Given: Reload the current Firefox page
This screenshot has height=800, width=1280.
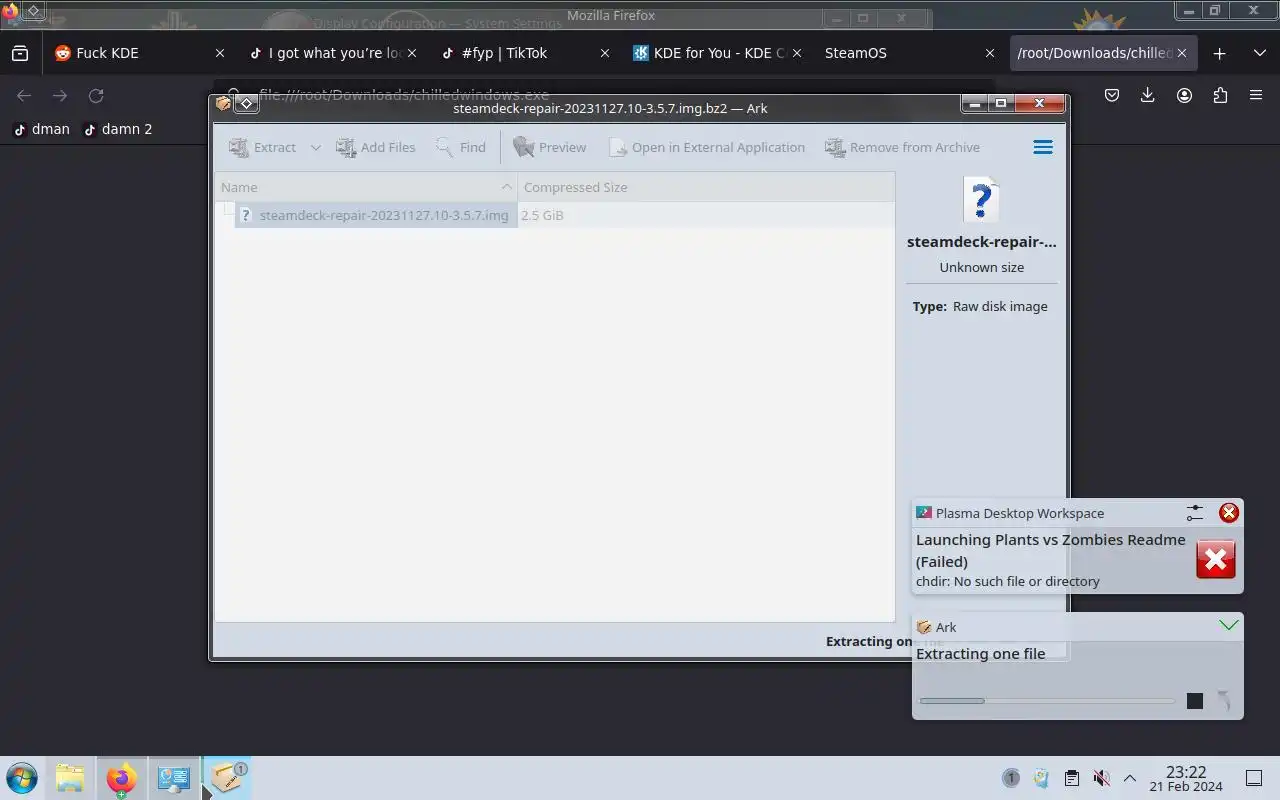Looking at the screenshot, I should click(96, 95).
